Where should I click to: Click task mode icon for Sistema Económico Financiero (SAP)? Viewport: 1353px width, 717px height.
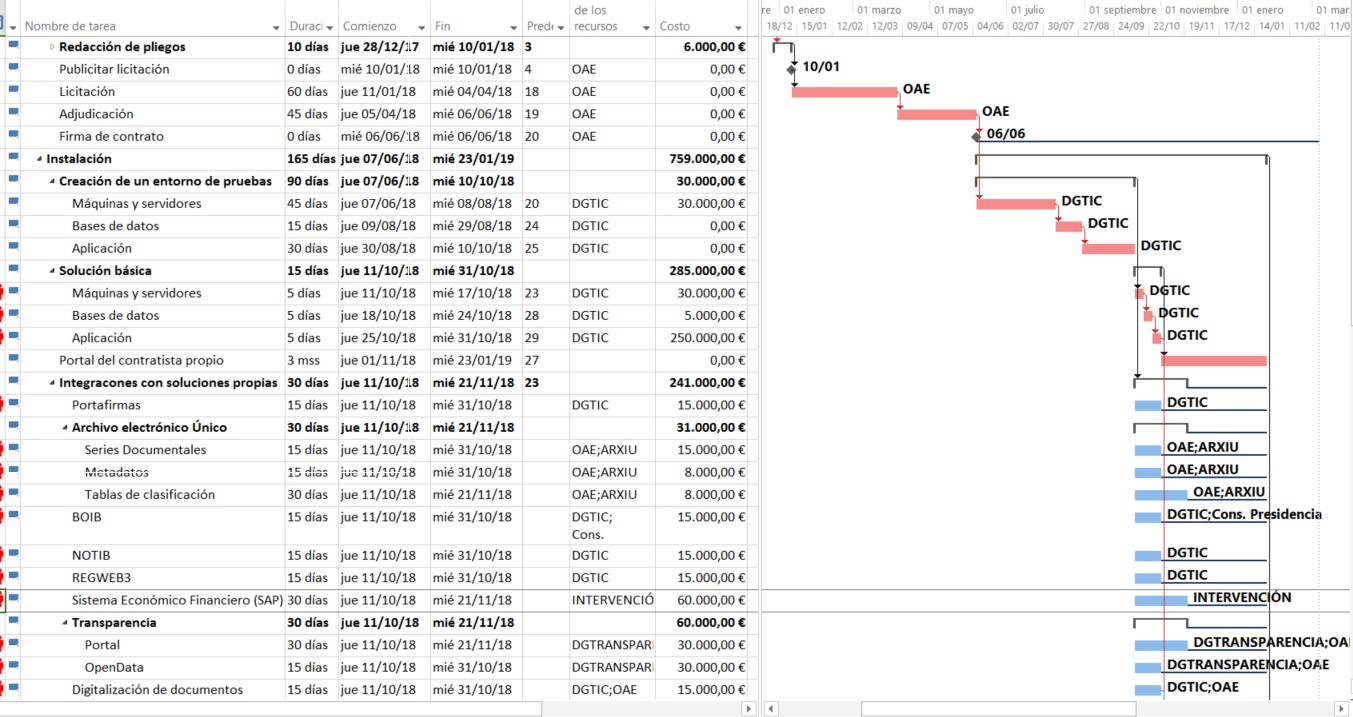13,600
